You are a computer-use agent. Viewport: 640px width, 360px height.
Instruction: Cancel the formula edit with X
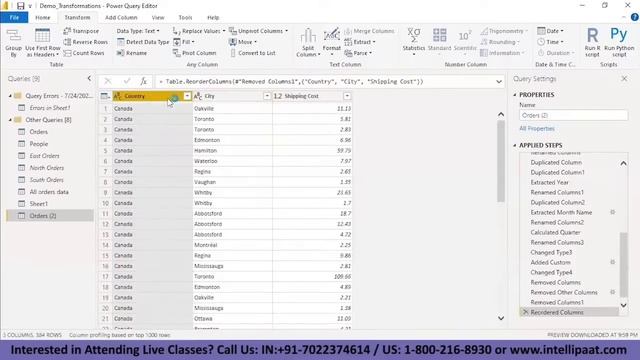[108, 82]
